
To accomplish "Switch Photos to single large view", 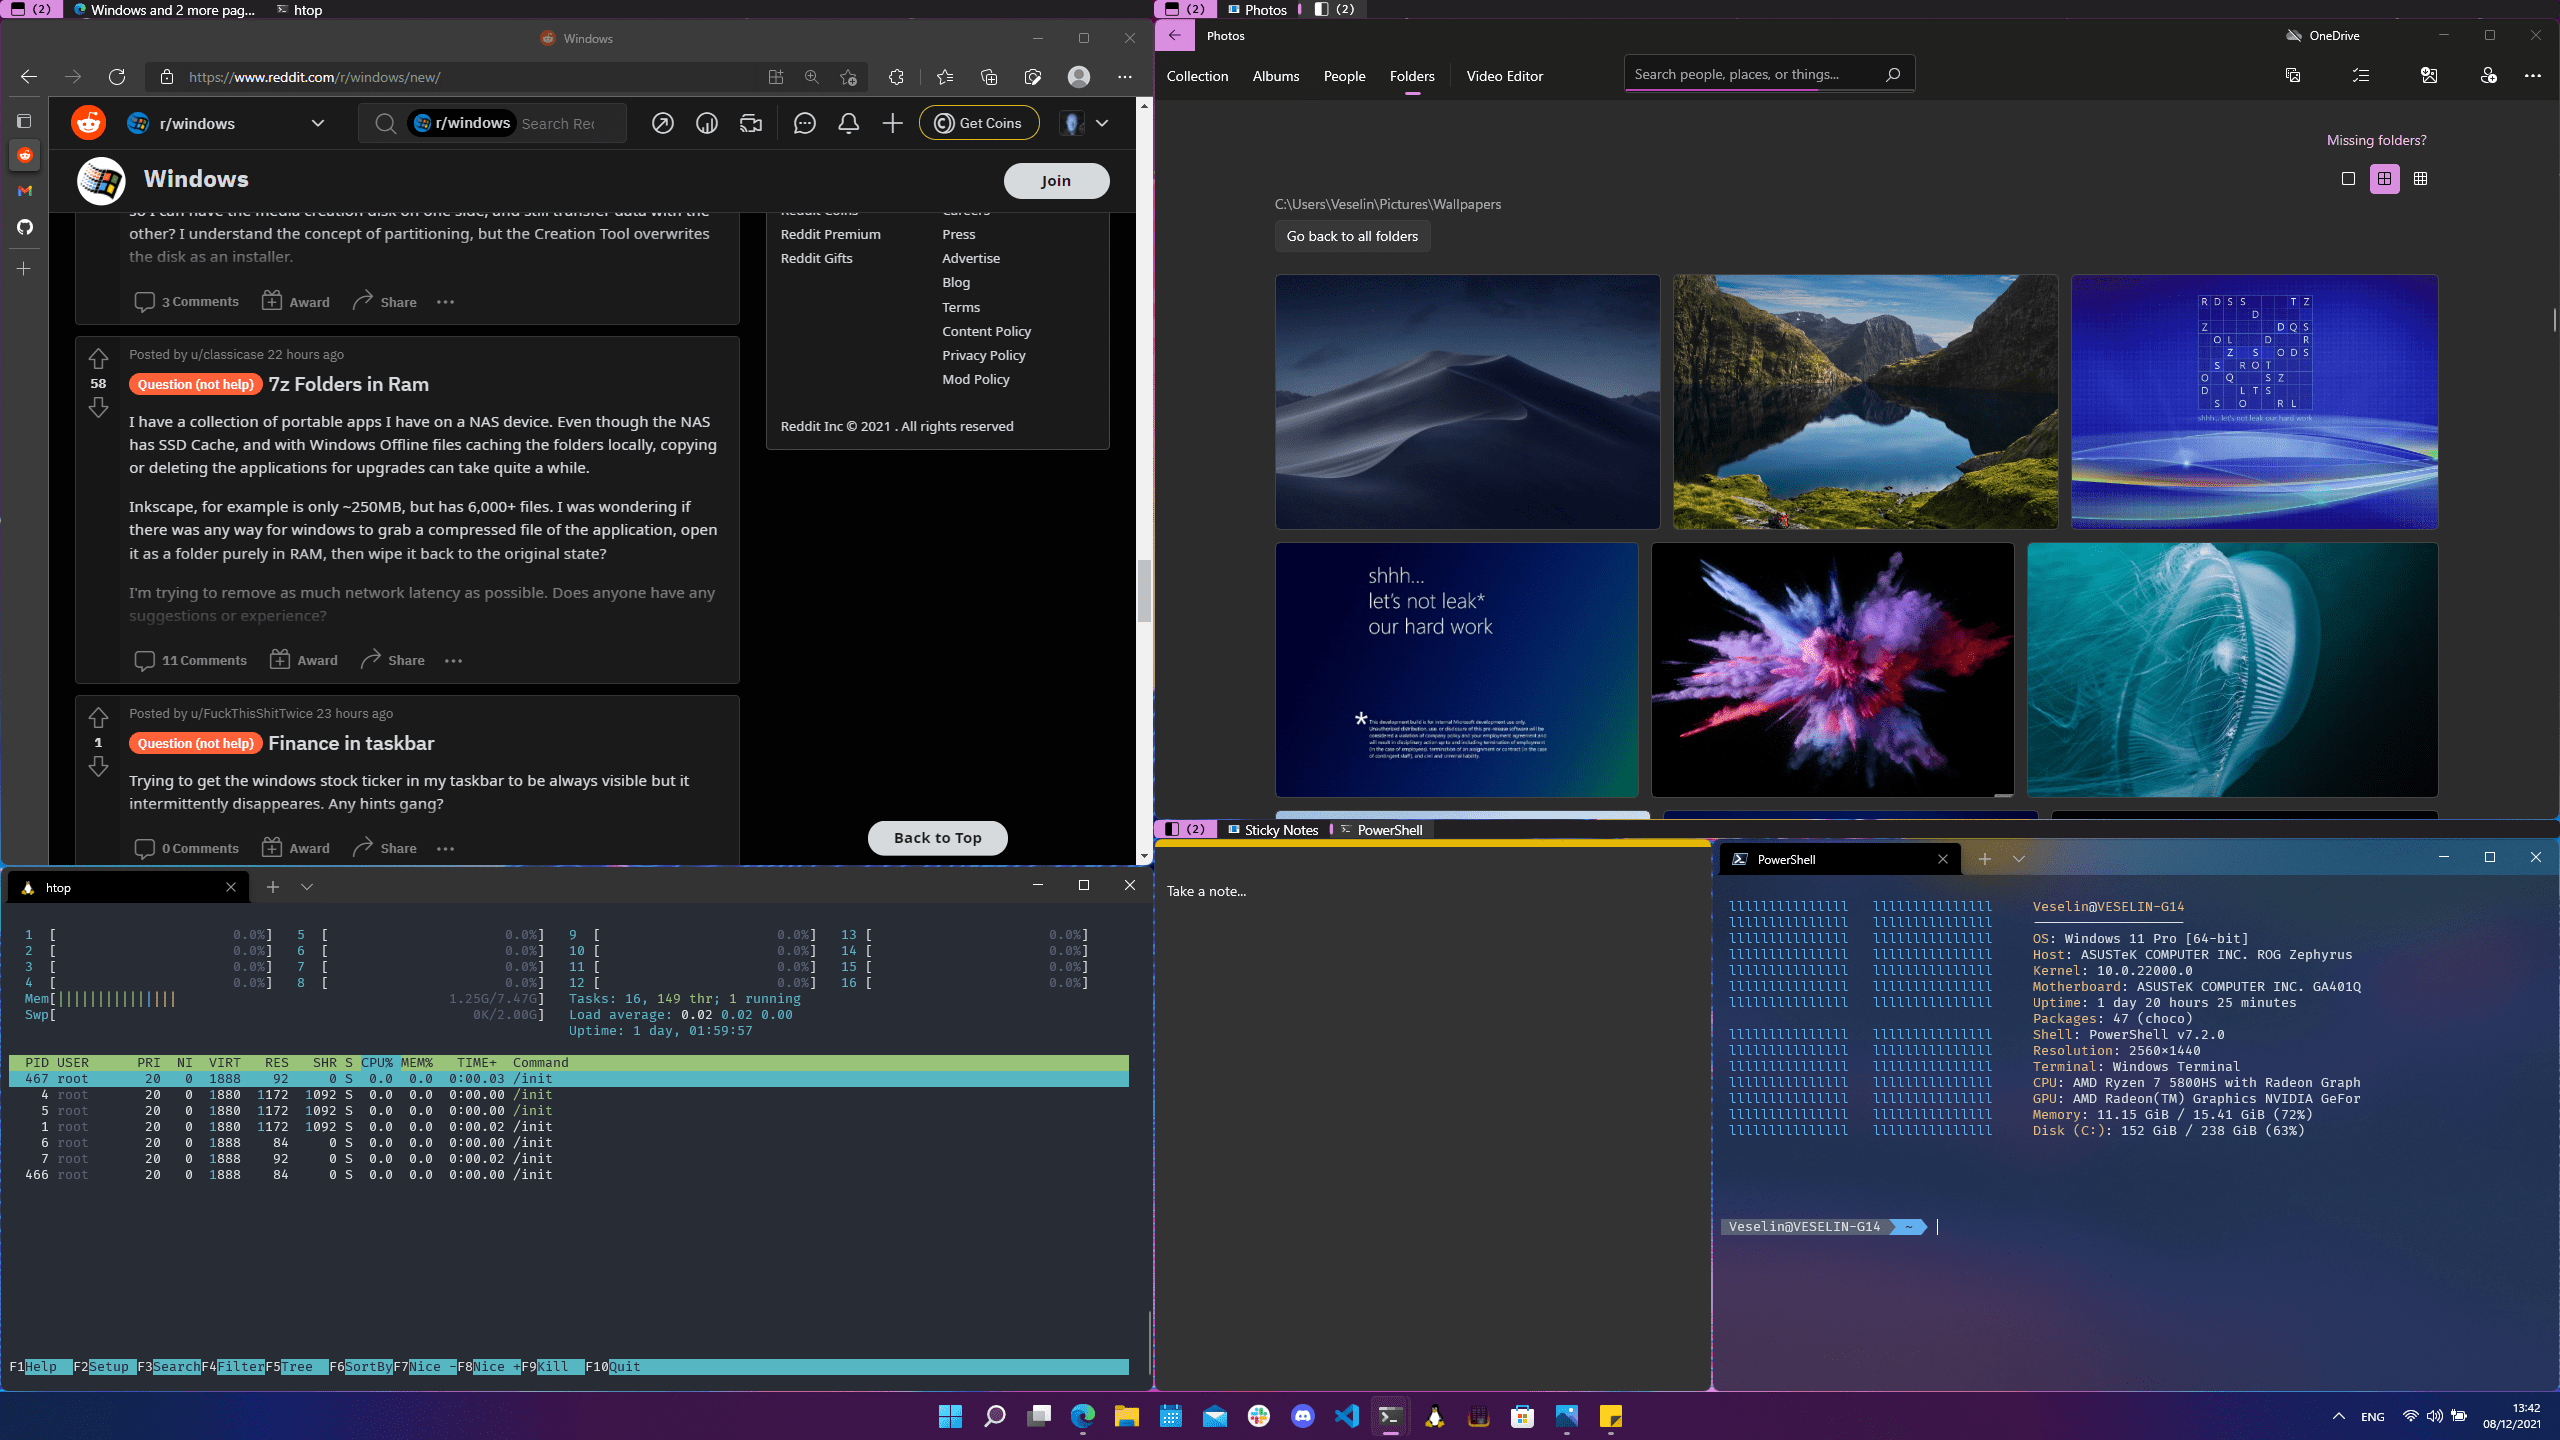I will click(x=2348, y=179).
